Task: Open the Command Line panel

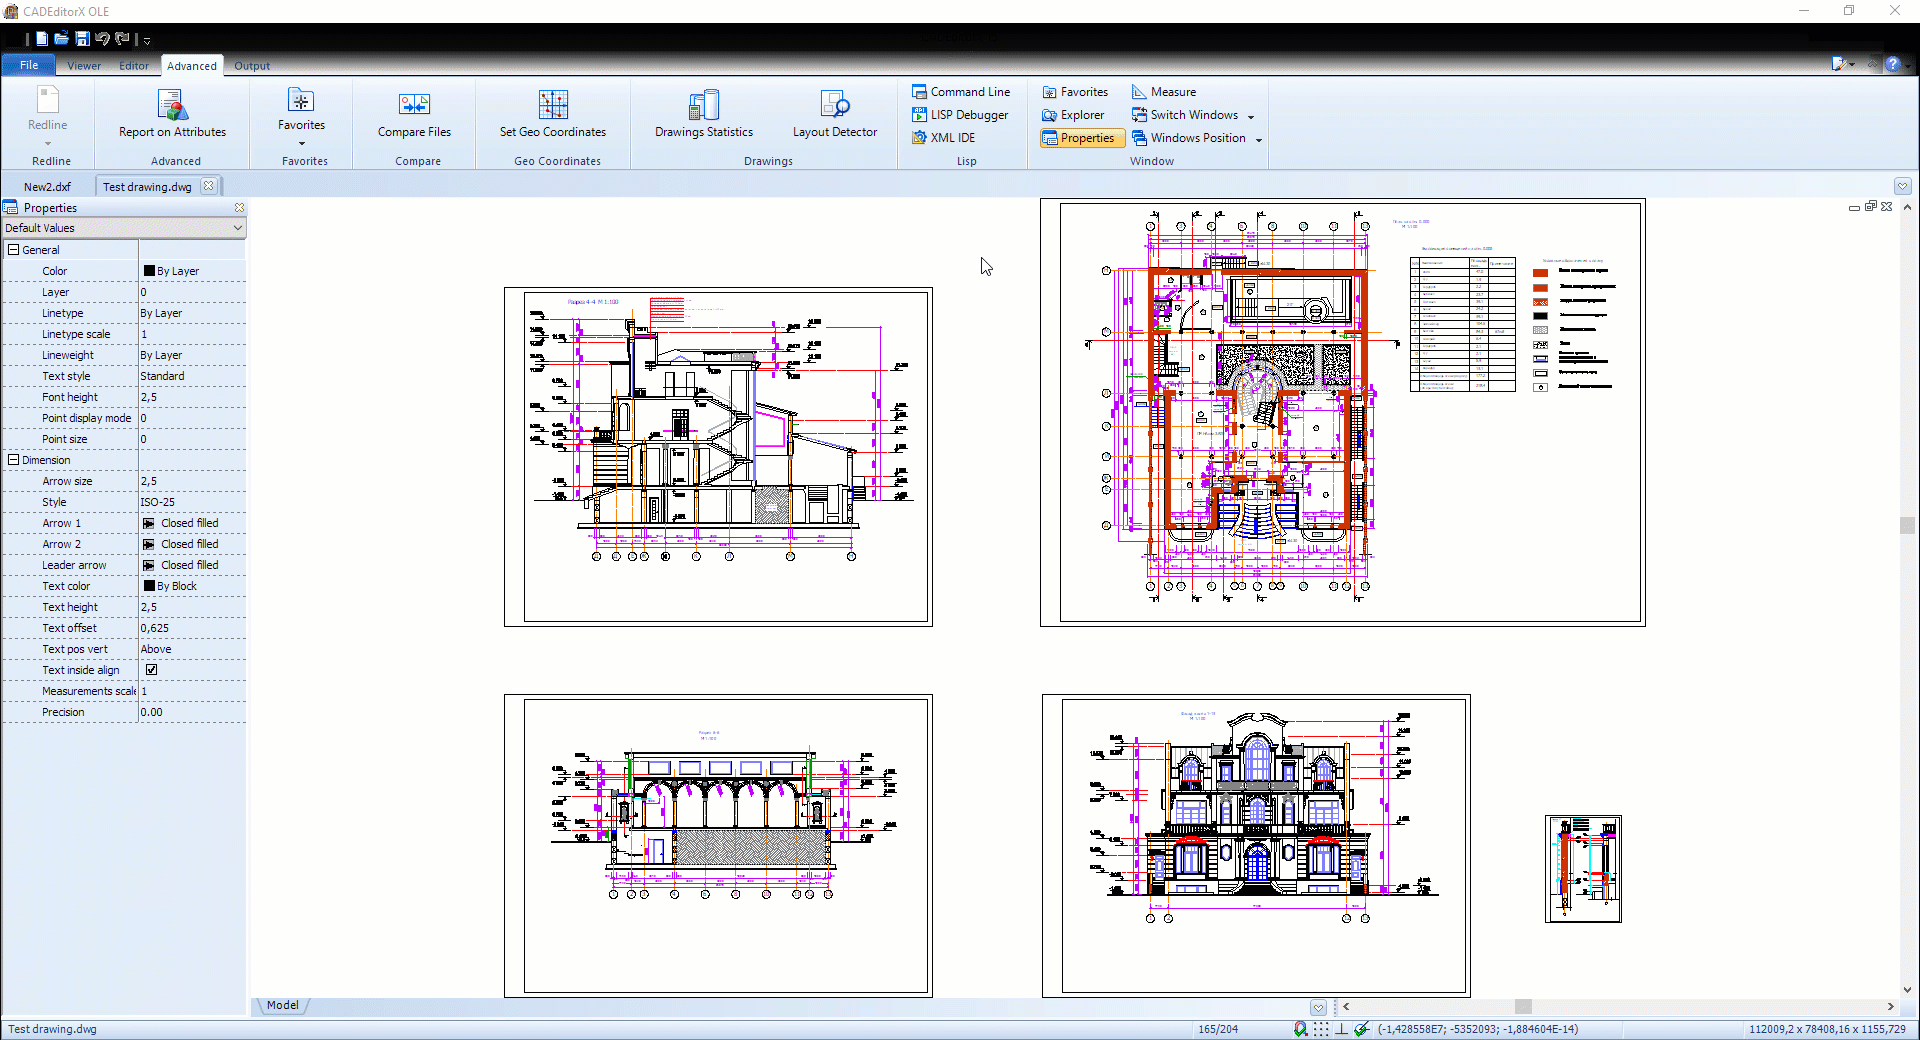Action: (x=961, y=91)
